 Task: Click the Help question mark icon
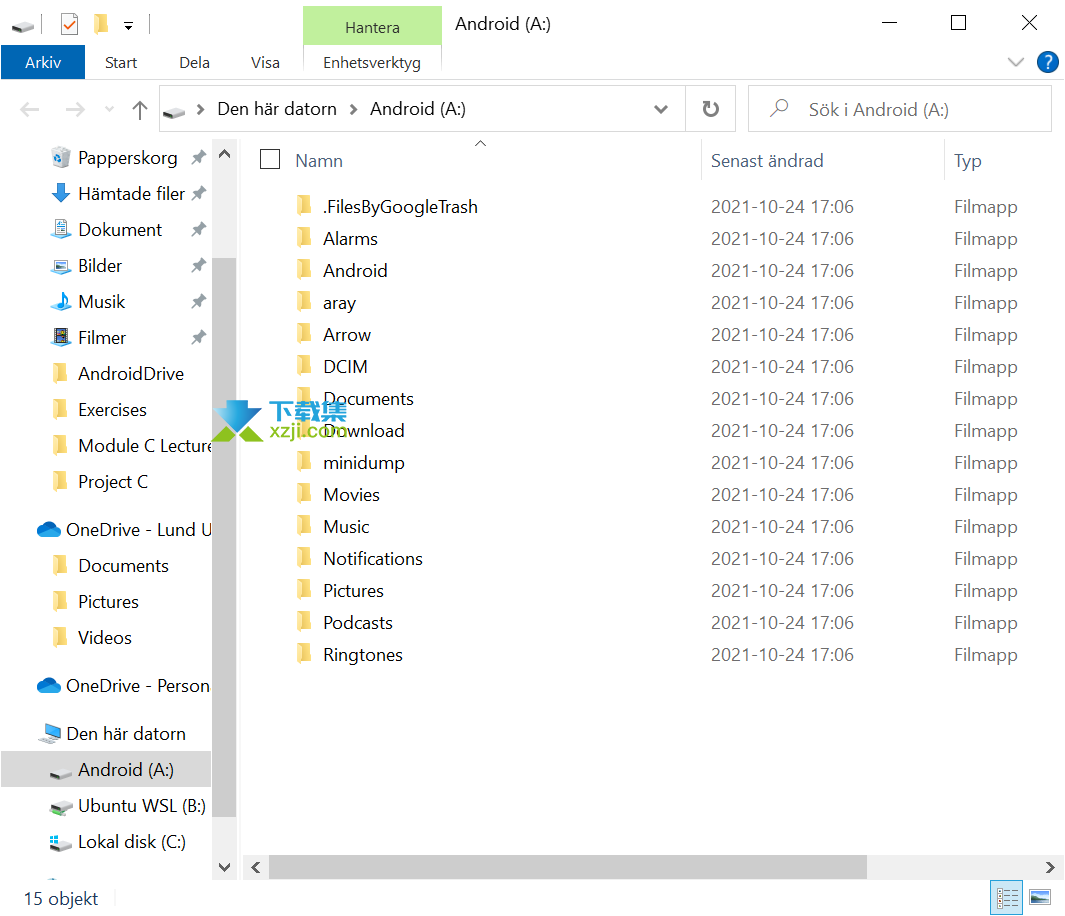(1047, 62)
